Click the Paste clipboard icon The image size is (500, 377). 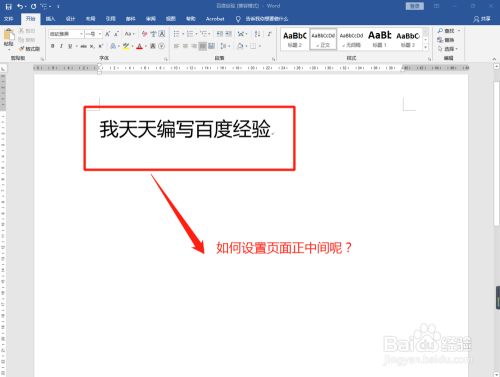[x=9, y=35]
